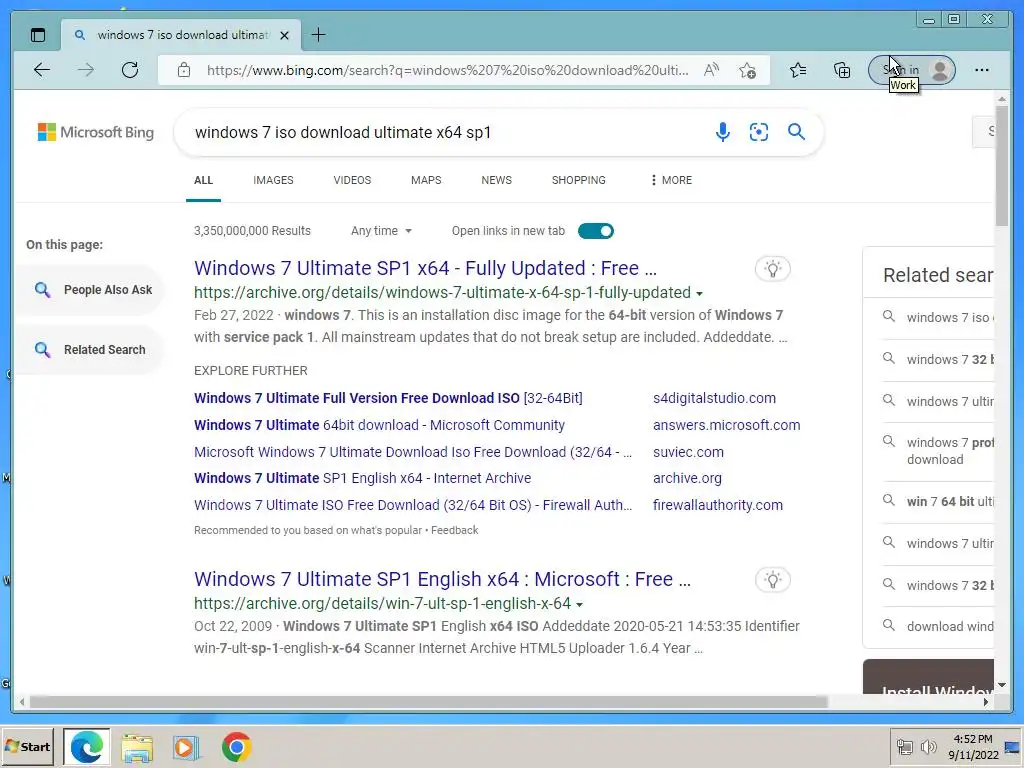Expand dropdown arrow beside fully-updated archive.org URL
This screenshot has height=768, width=1024.
coord(699,294)
